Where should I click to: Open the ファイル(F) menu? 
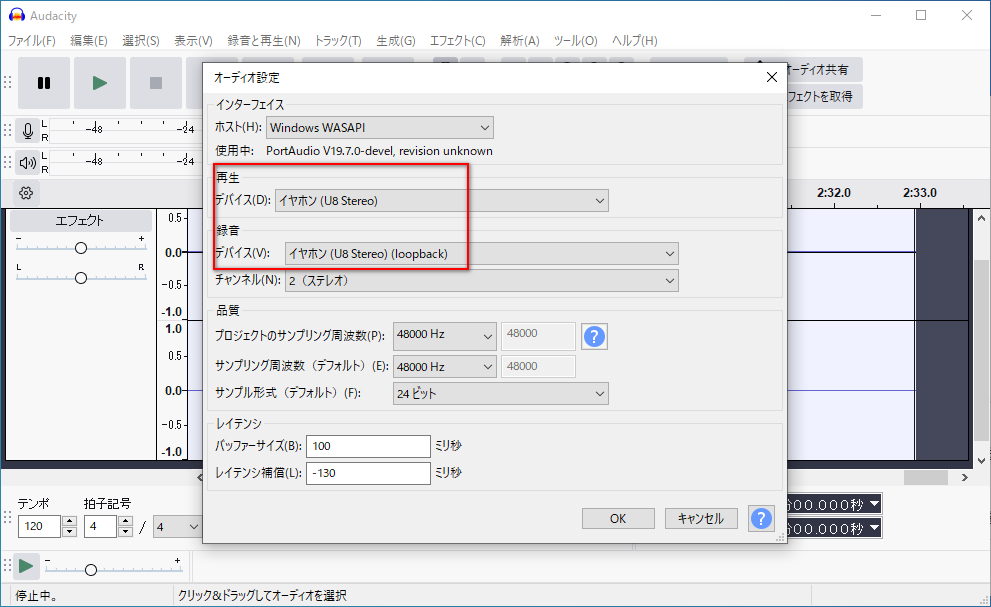(32, 40)
